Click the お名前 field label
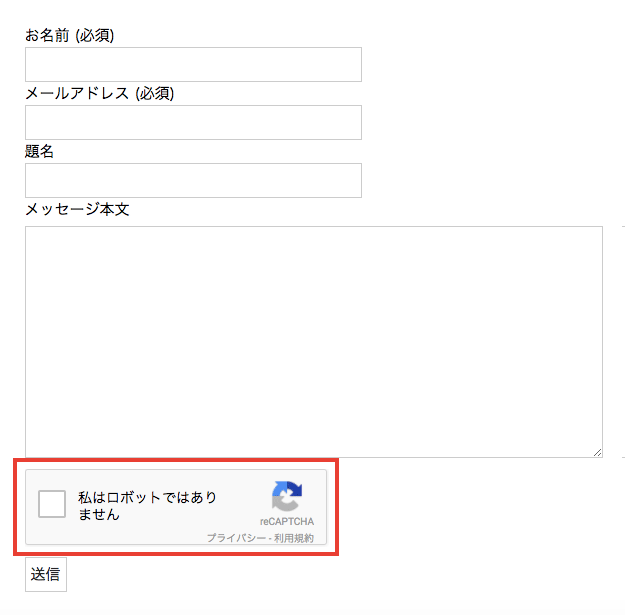This screenshot has width=625, height=615. tap(47, 35)
